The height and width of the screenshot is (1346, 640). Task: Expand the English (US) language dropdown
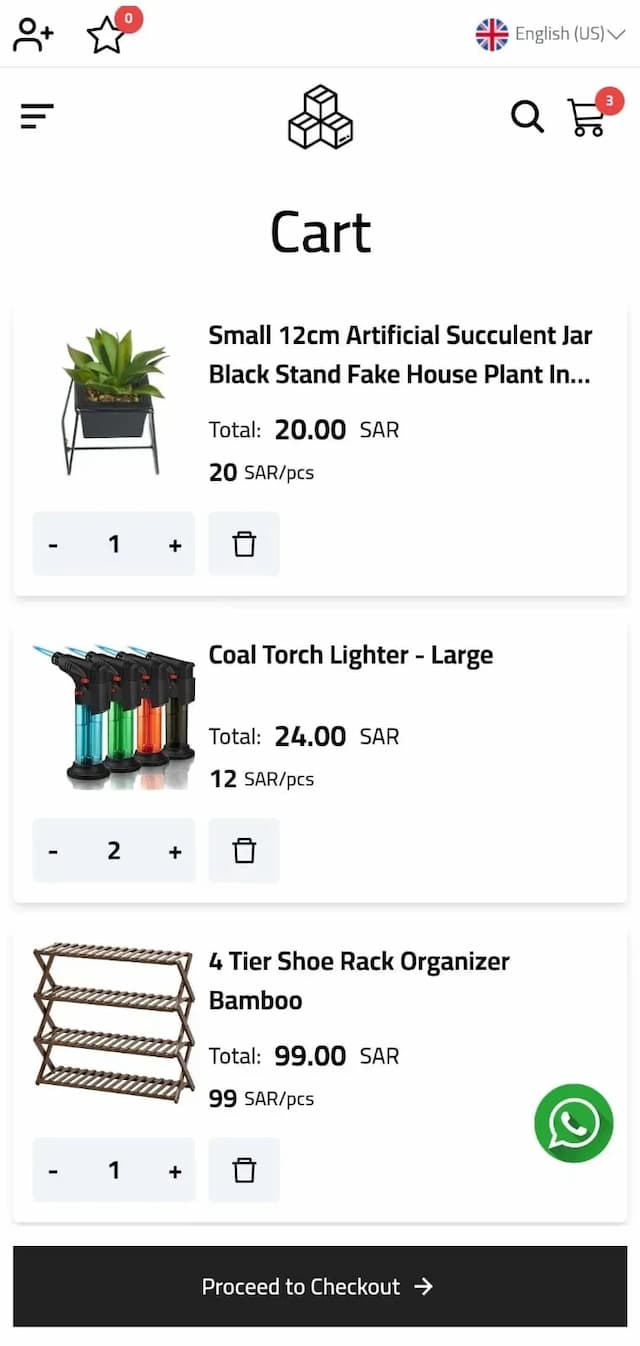tap(550, 34)
